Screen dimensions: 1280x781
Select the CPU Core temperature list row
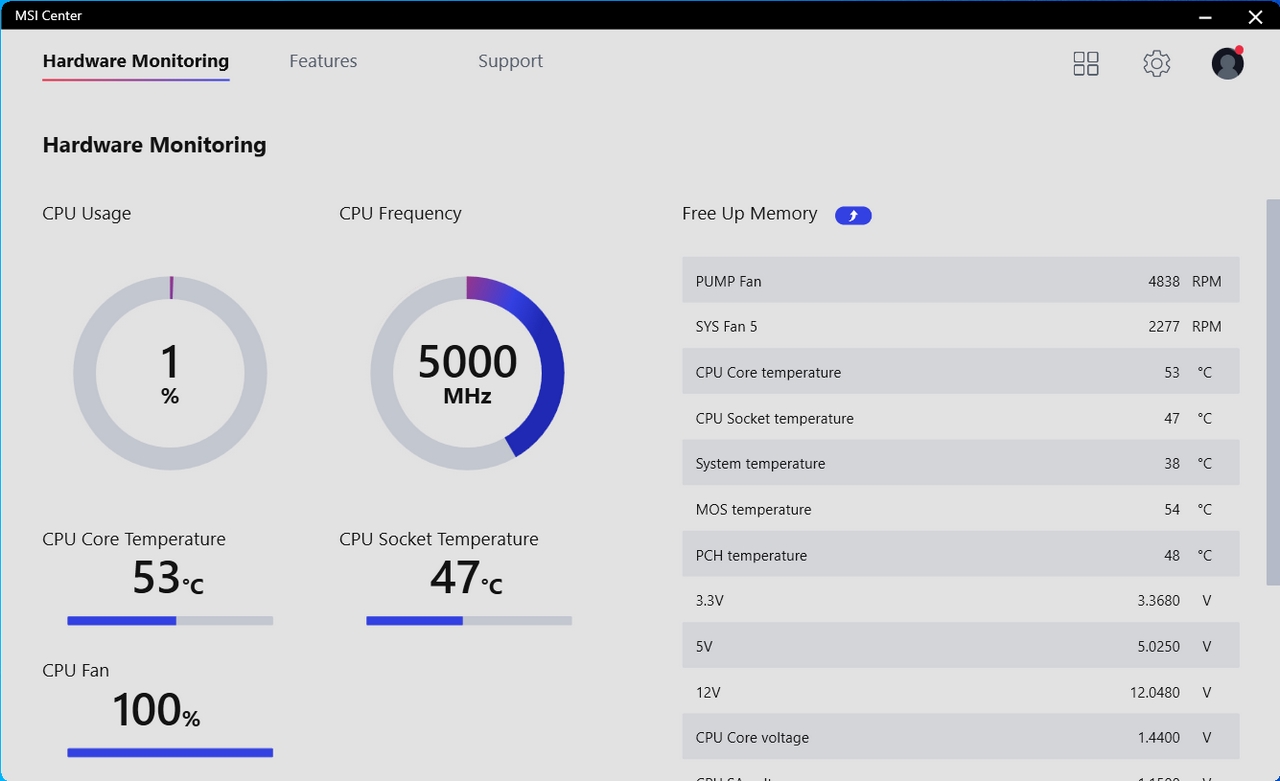coord(961,372)
